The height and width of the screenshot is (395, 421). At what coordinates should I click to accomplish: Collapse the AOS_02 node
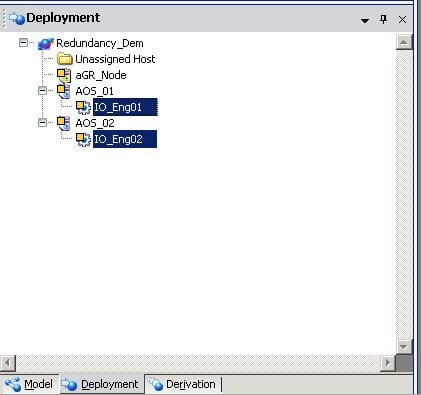42,122
